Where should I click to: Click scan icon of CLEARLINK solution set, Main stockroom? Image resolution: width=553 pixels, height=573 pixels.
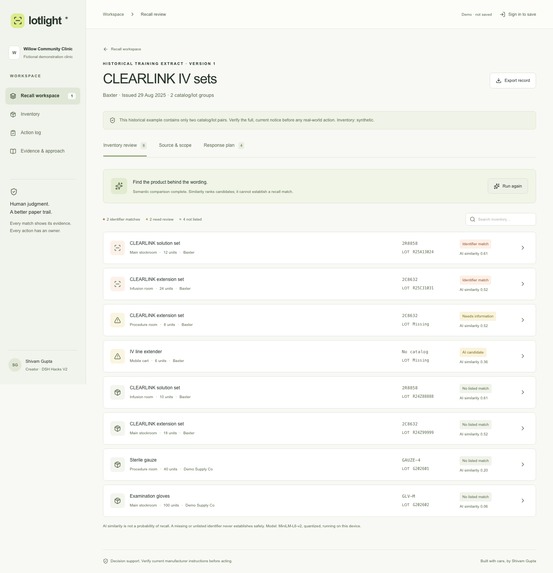point(117,248)
